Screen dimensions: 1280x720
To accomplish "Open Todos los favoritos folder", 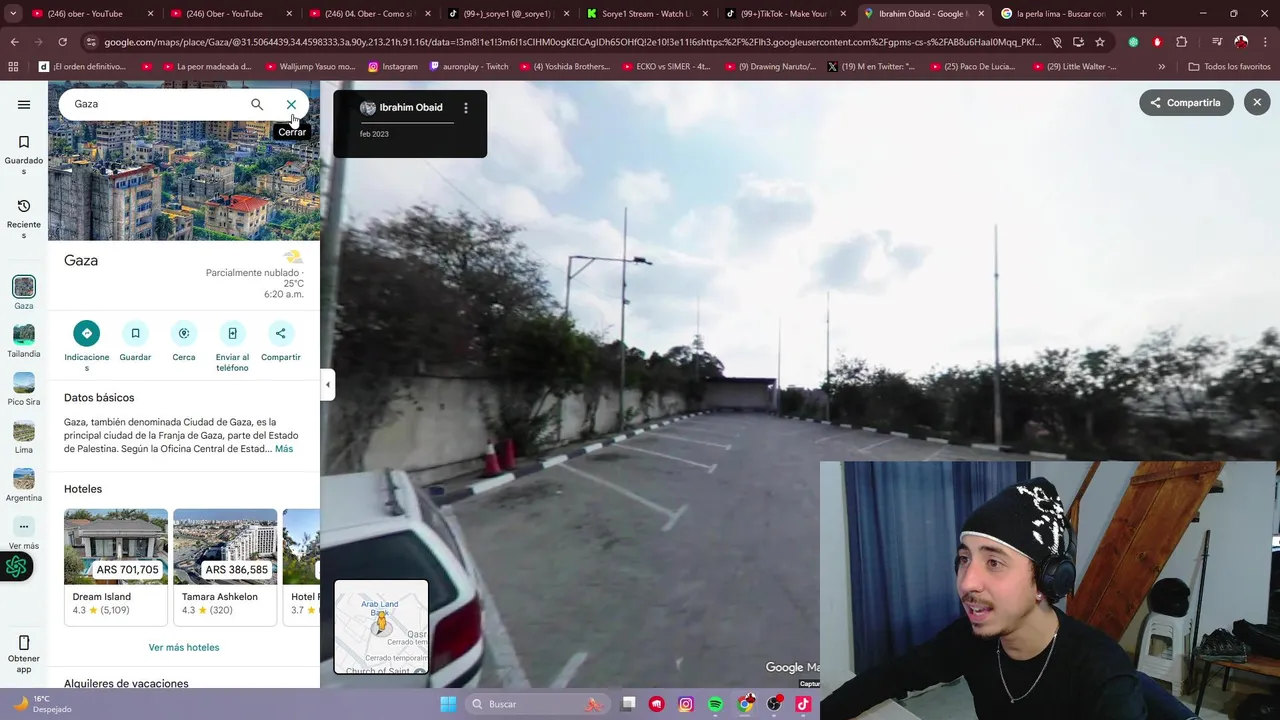I will (1229, 66).
